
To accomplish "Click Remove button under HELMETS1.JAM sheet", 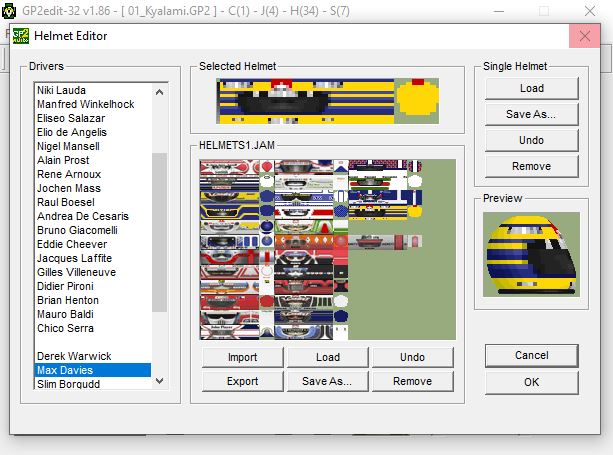I will (412, 381).
